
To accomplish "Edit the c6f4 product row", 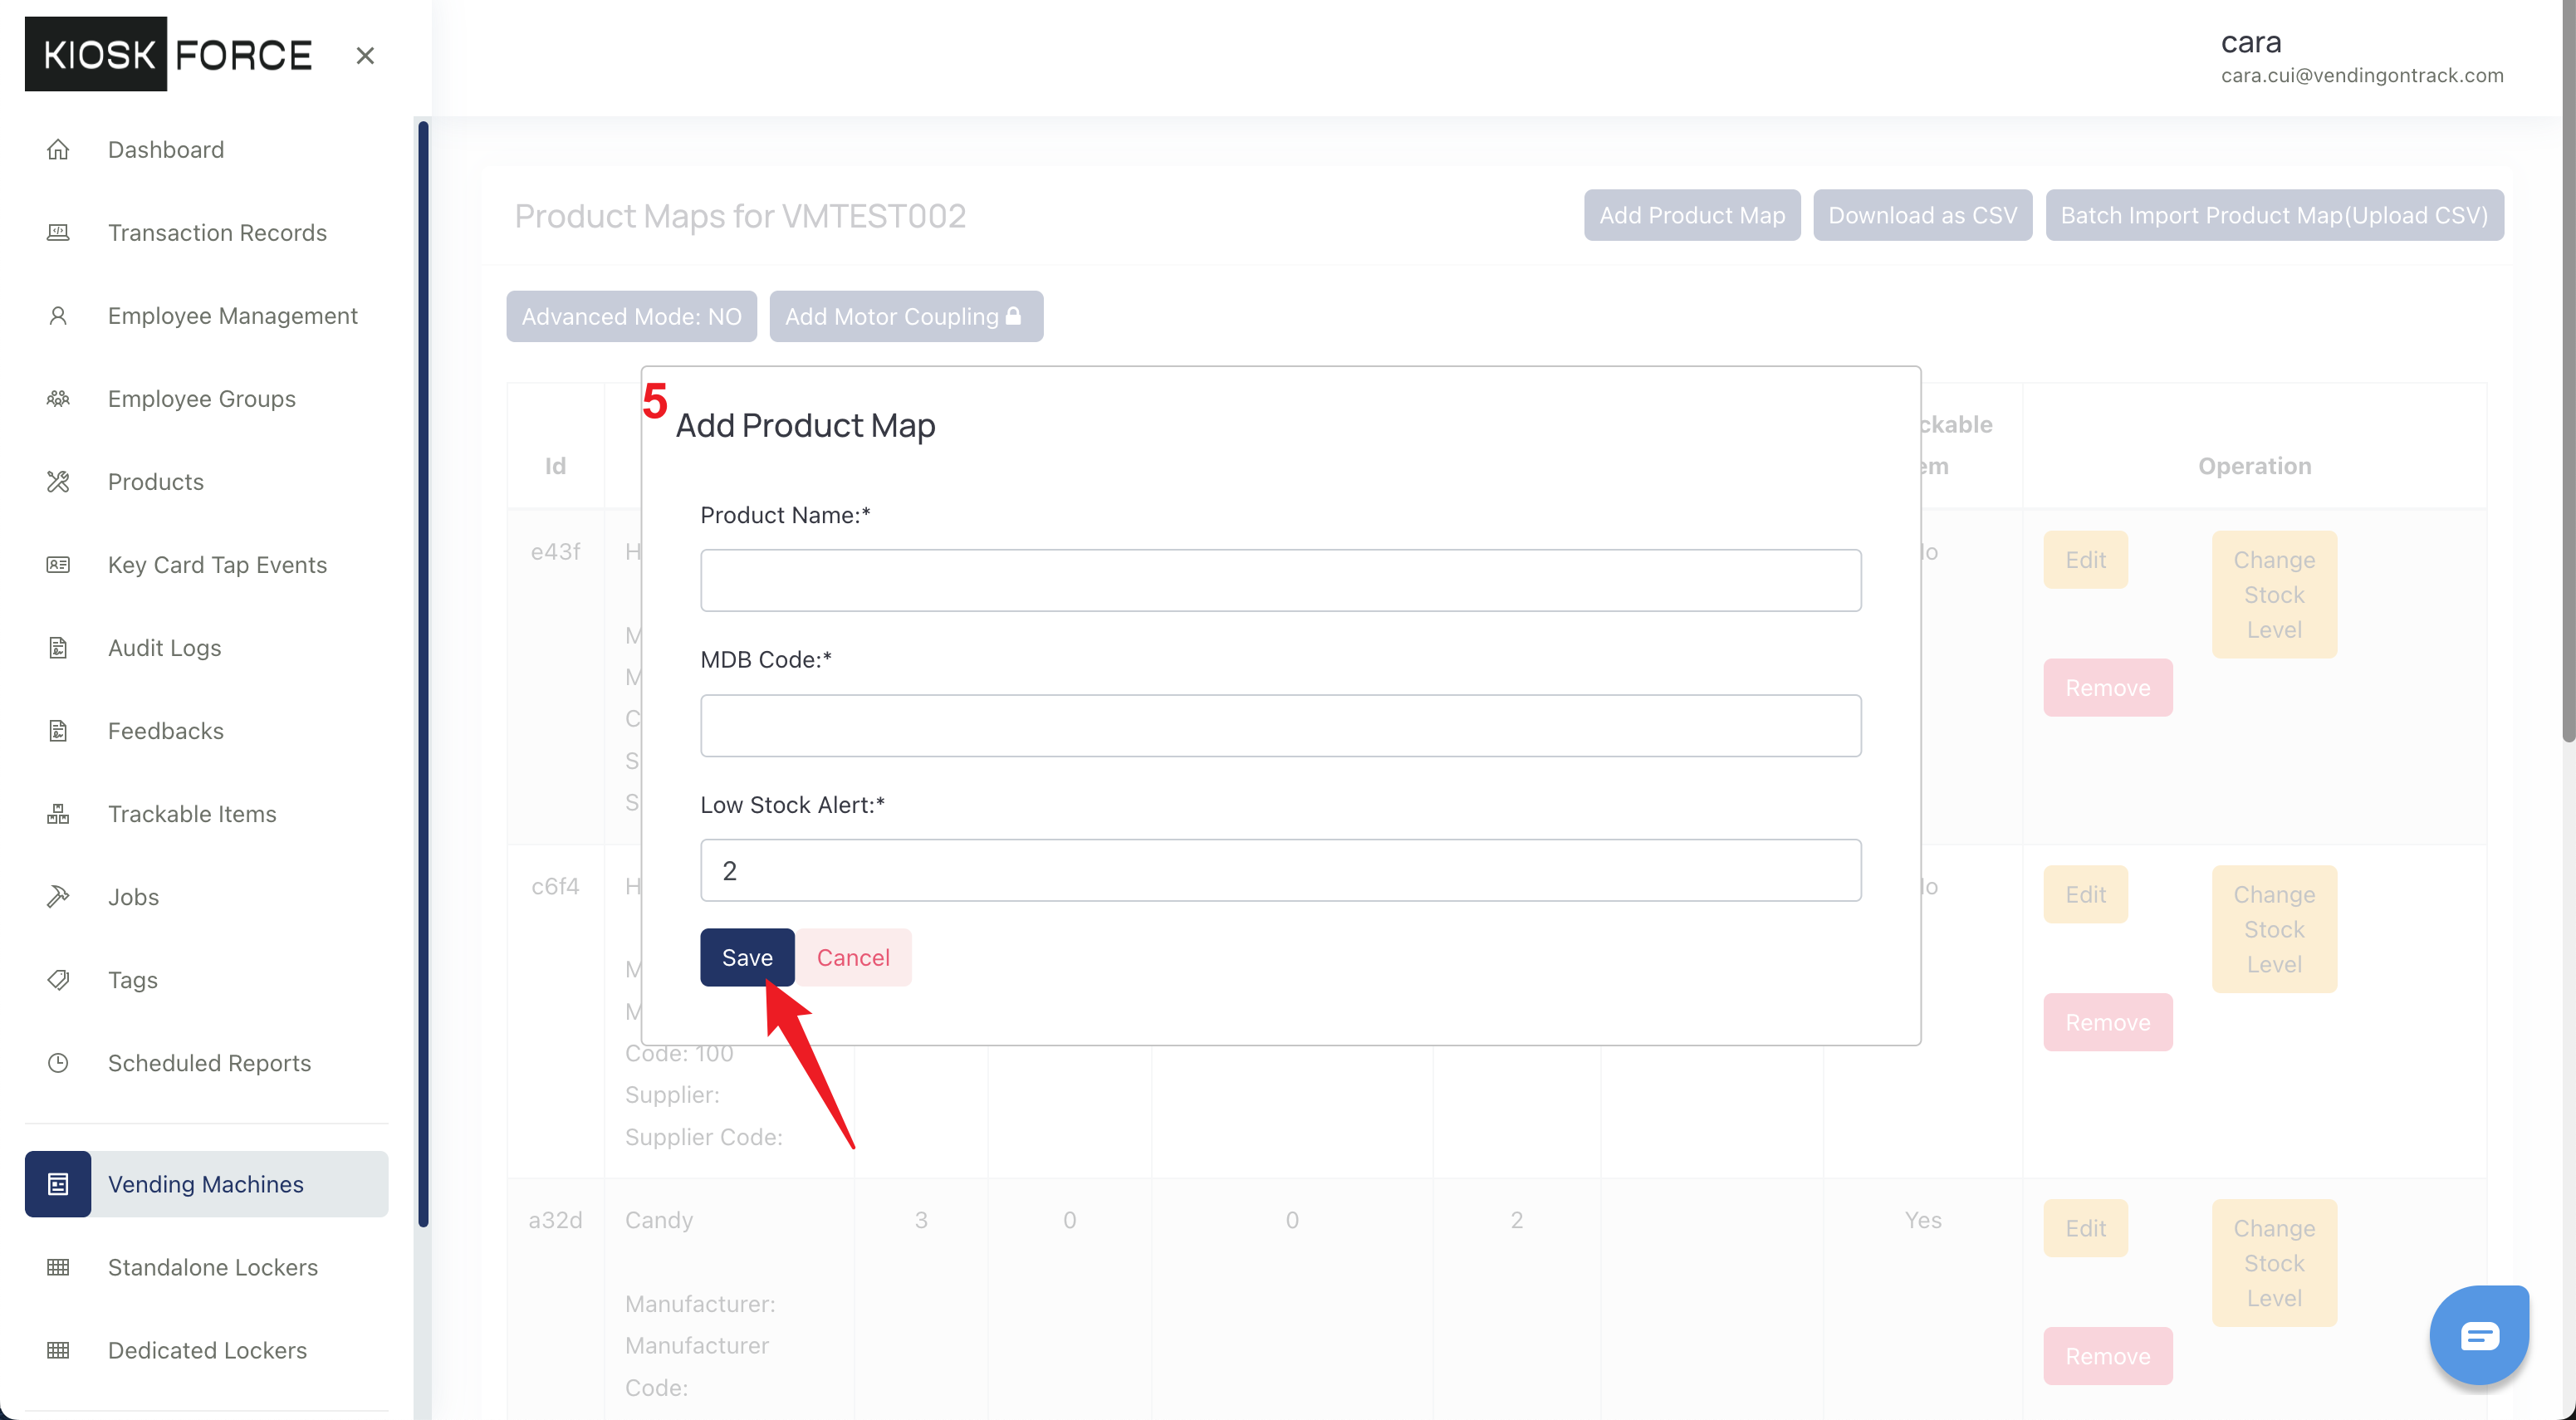I will click(x=2085, y=893).
